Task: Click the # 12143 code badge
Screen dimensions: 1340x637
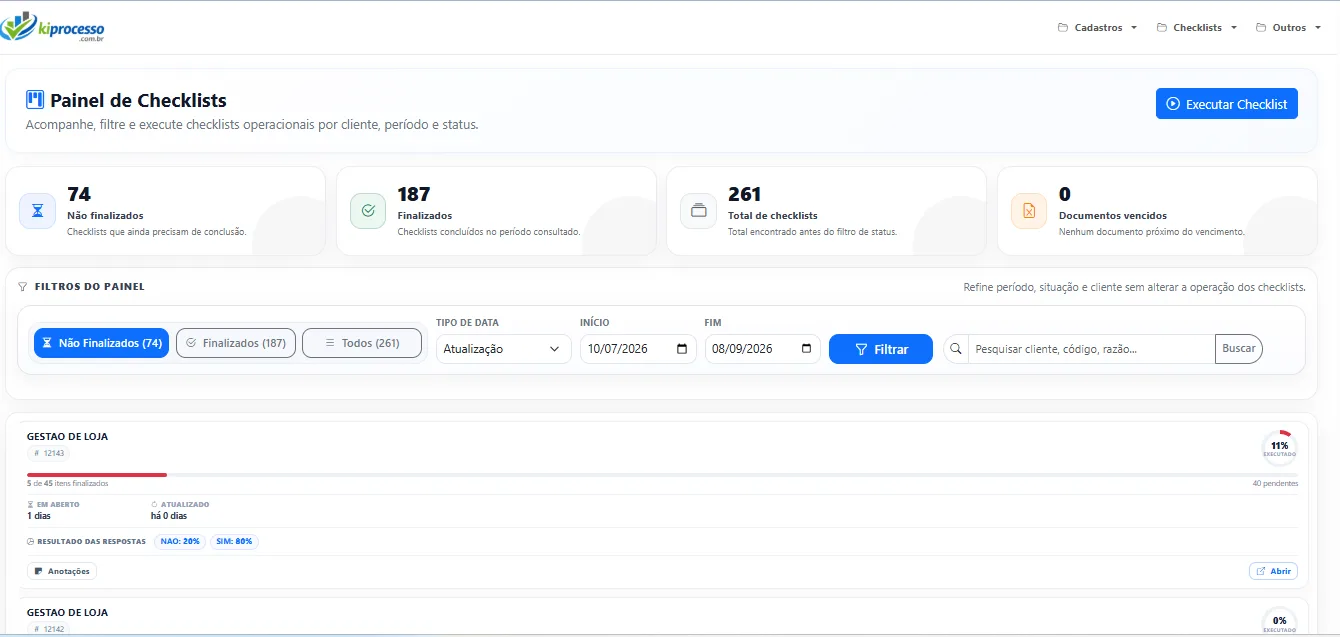Action: point(49,453)
